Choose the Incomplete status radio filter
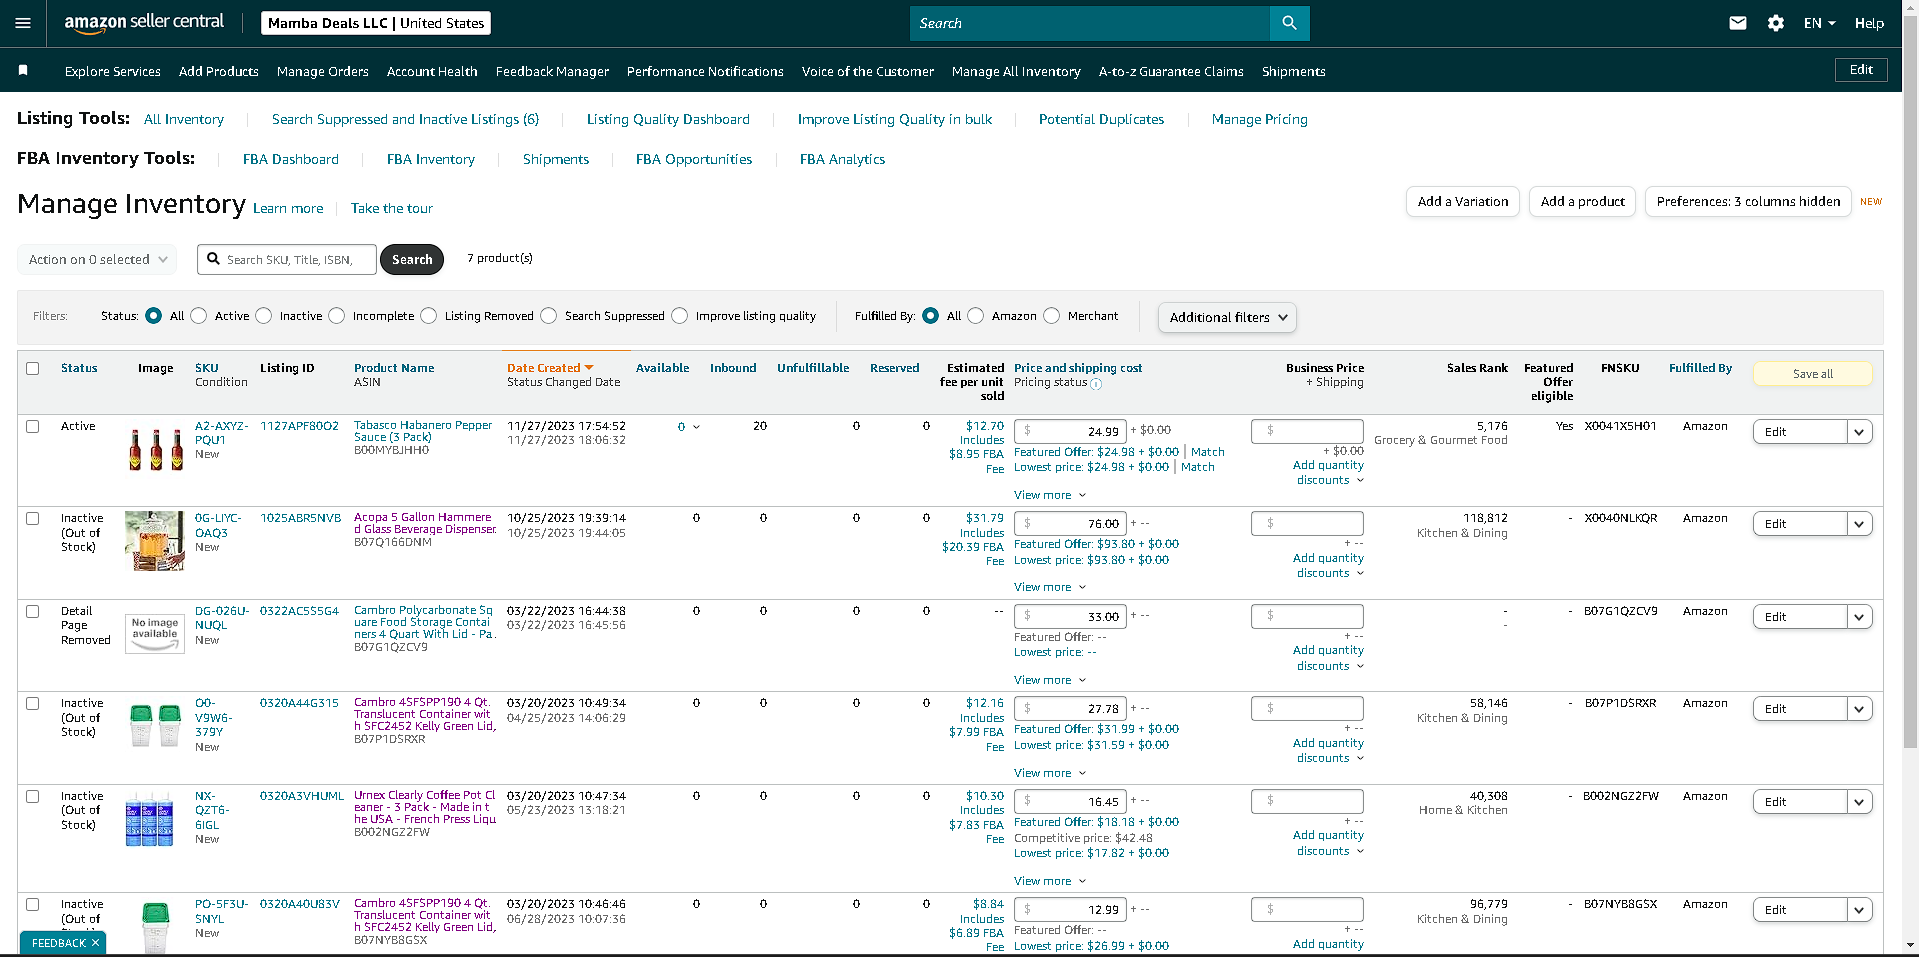The image size is (1919, 957). pos(337,316)
